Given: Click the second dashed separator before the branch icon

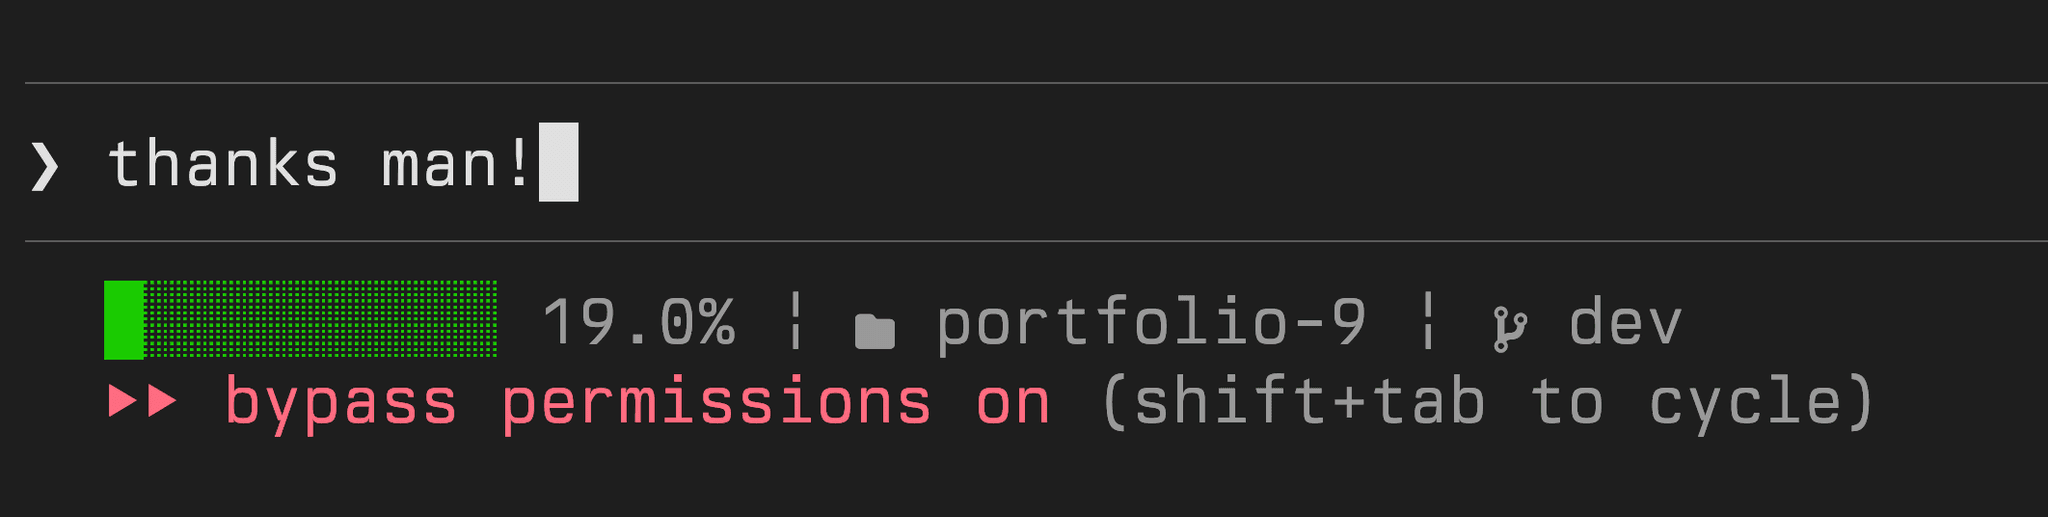Looking at the screenshot, I should (x=1428, y=320).
